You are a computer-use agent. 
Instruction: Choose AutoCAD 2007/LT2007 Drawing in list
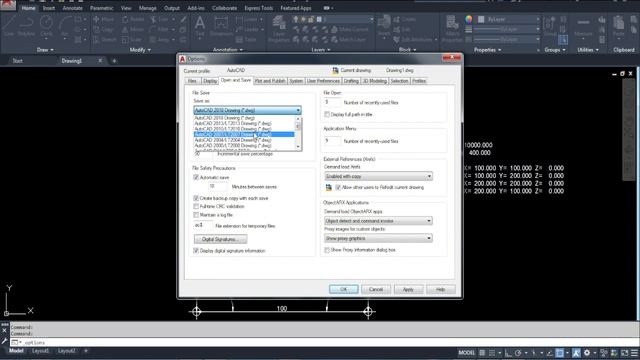(244, 134)
